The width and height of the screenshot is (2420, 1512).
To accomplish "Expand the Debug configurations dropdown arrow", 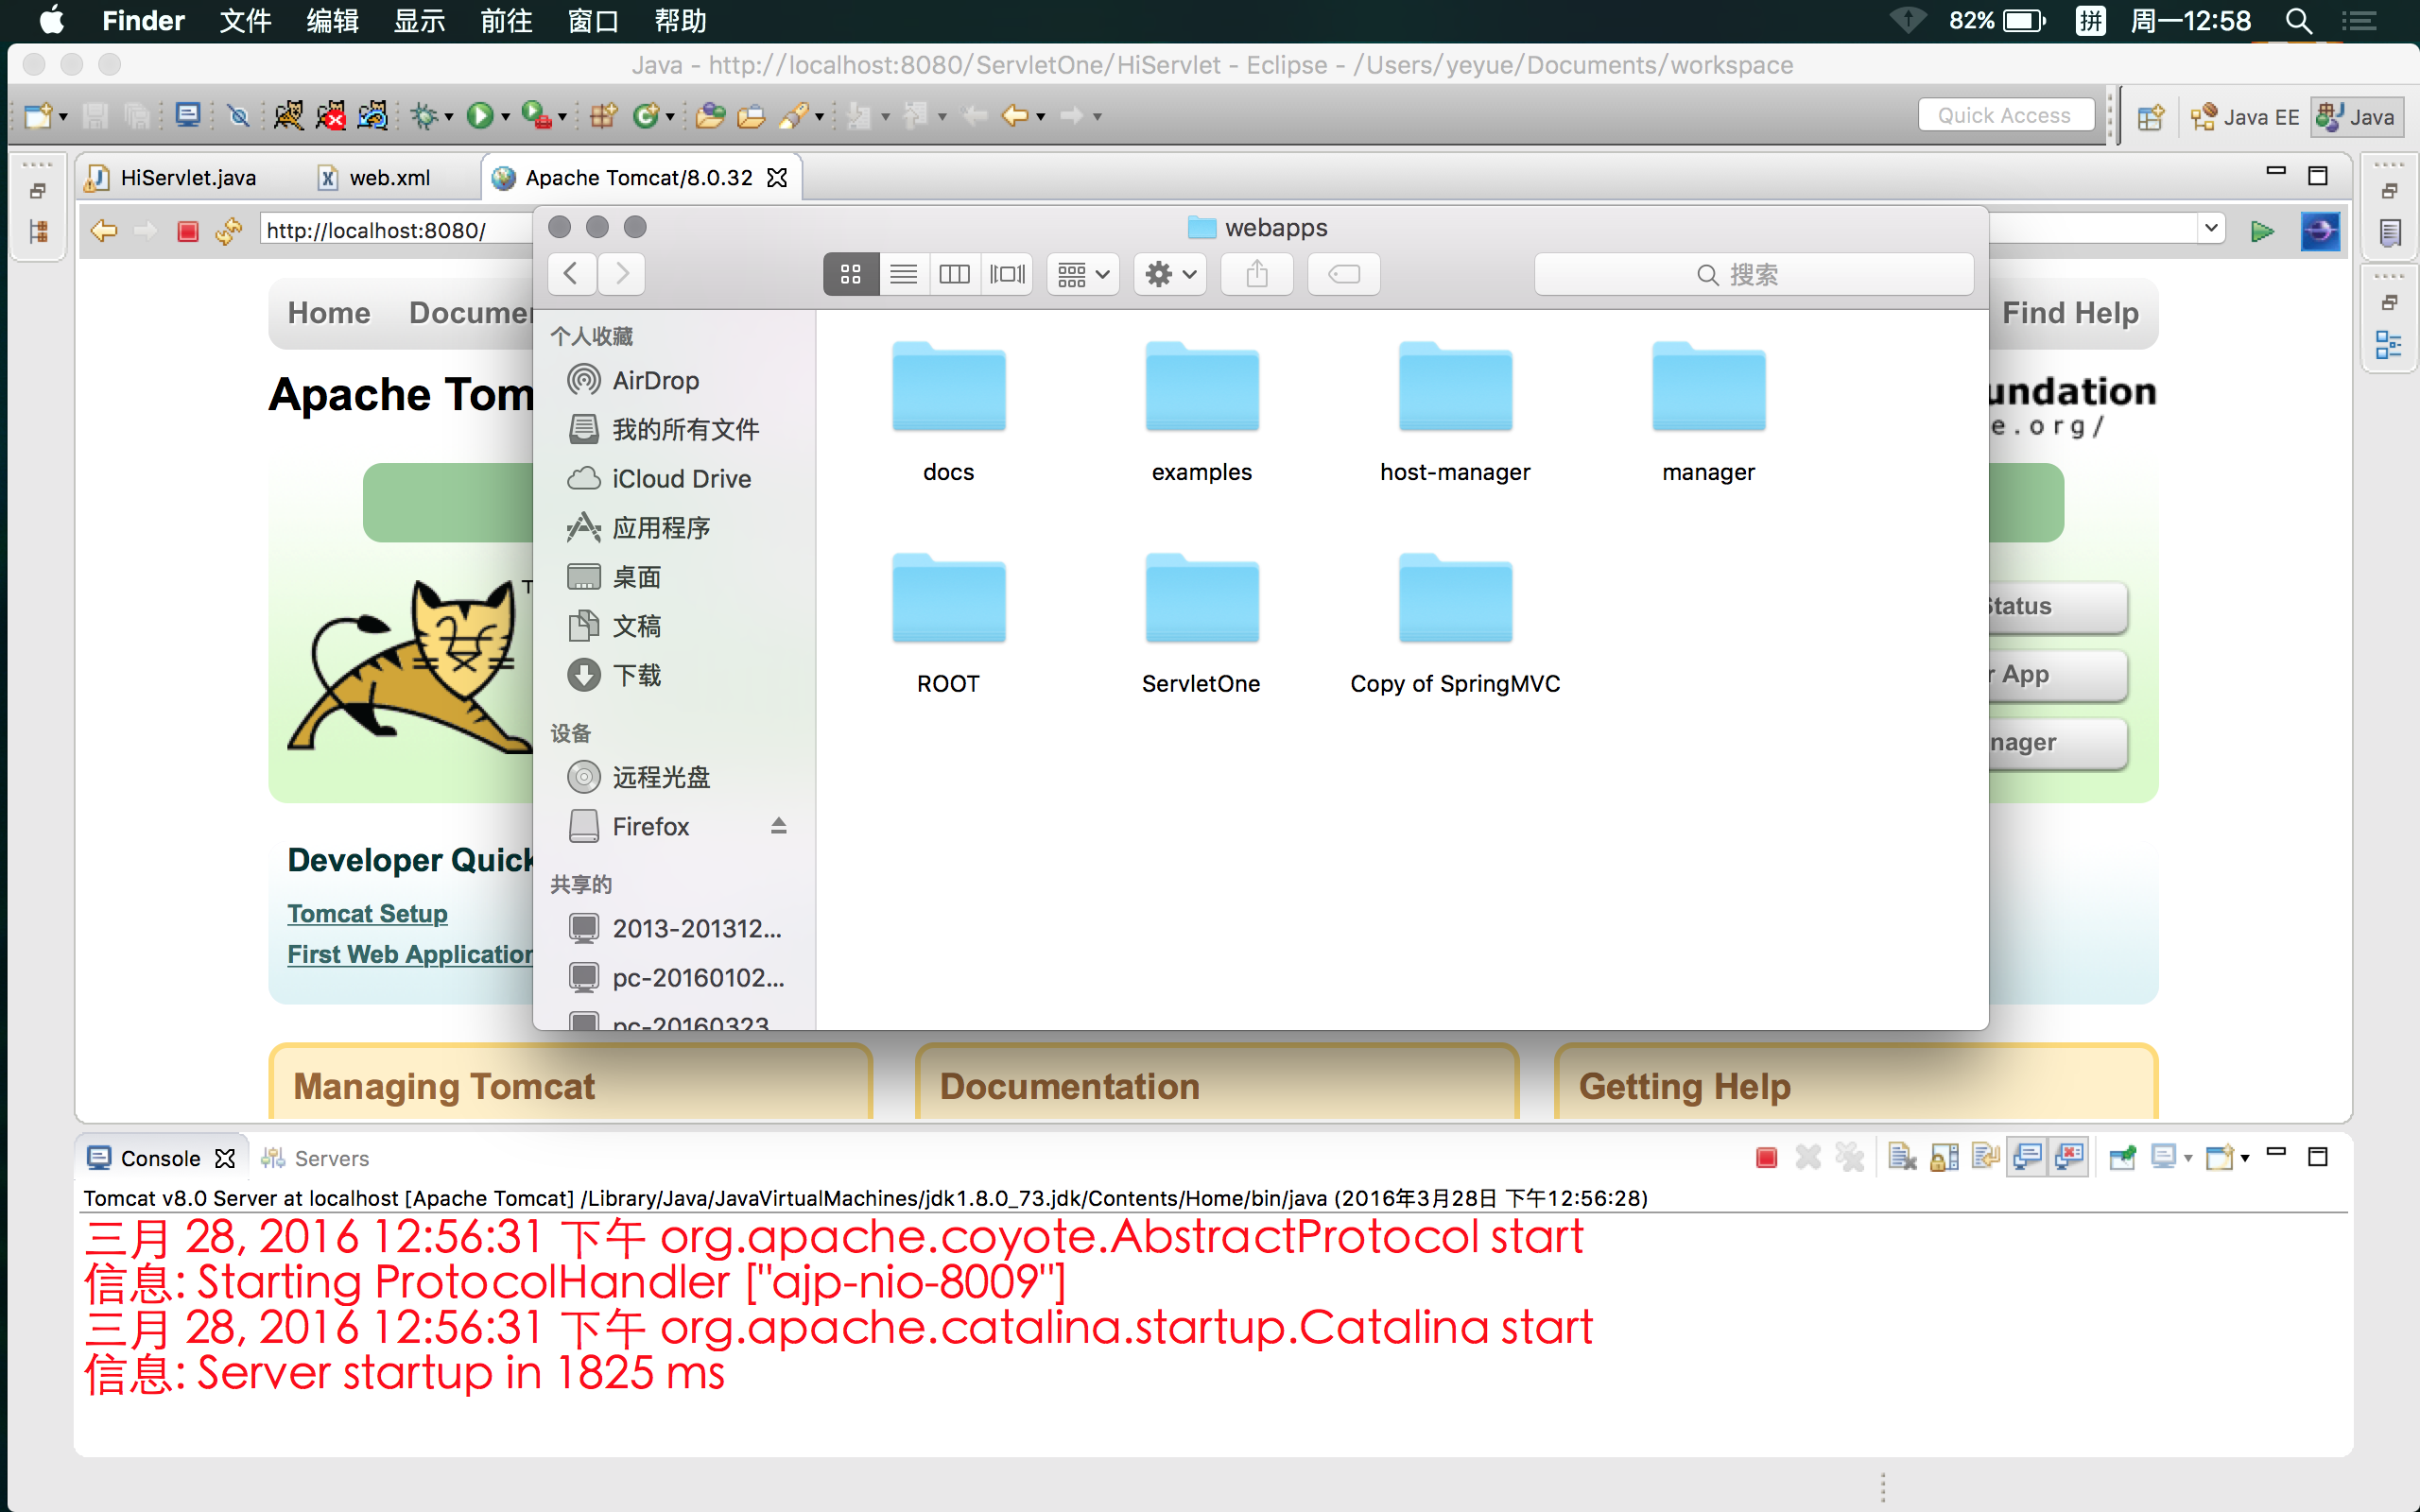I will pyautogui.click(x=449, y=117).
